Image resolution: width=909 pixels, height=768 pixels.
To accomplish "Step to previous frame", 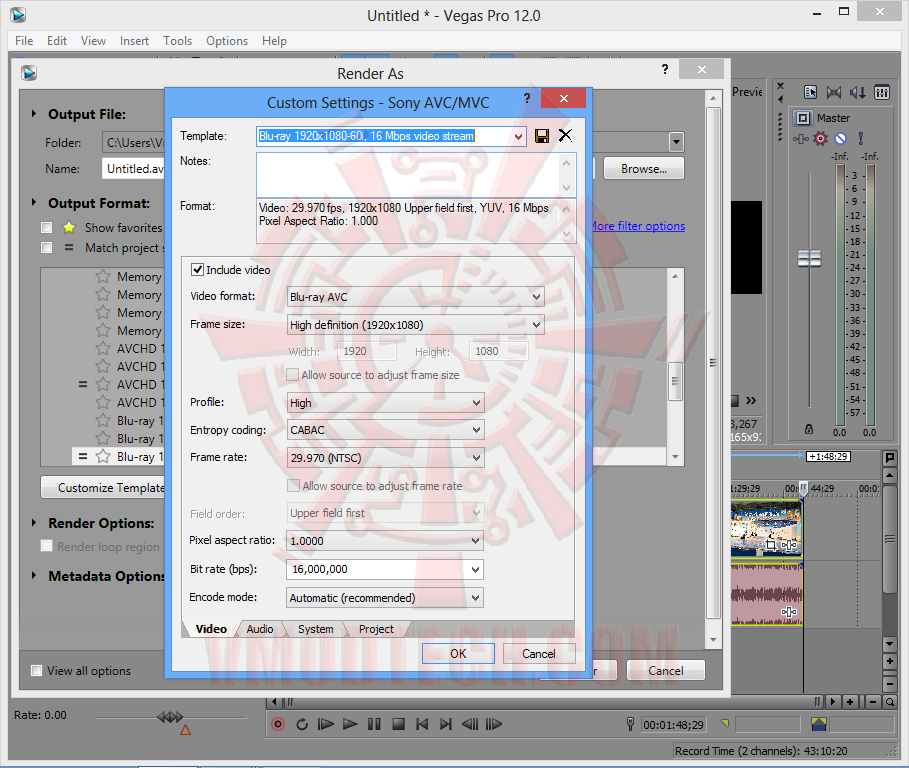I will tap(470, 724).
